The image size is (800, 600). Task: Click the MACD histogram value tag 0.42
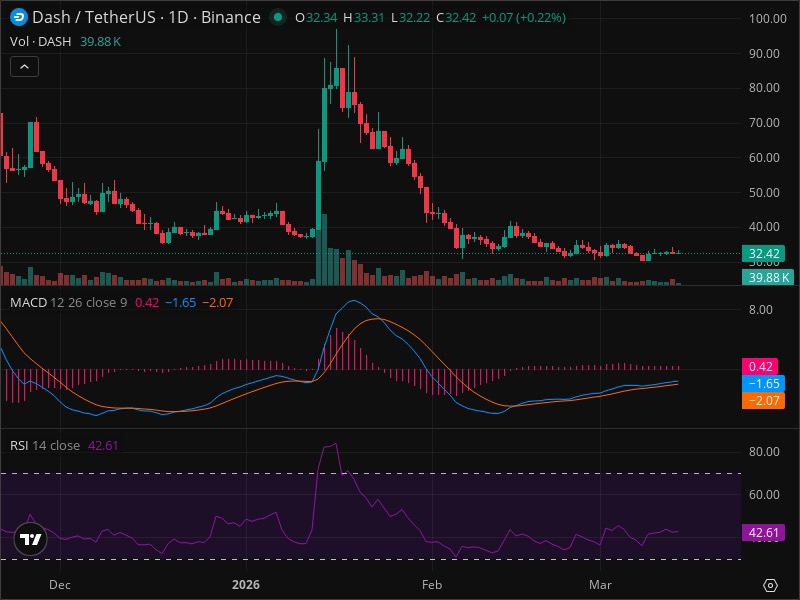pyautogui.click(x=760, y=366)
